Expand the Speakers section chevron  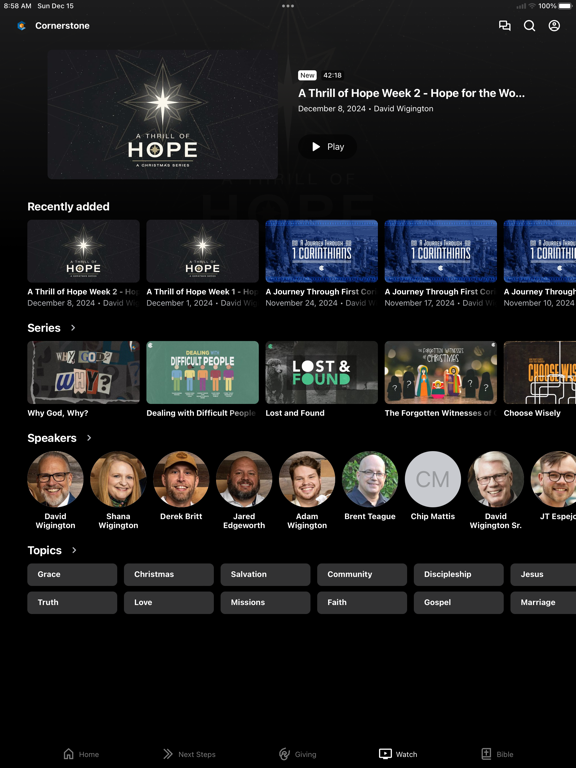pyautogui.click(x=89, y=438)
